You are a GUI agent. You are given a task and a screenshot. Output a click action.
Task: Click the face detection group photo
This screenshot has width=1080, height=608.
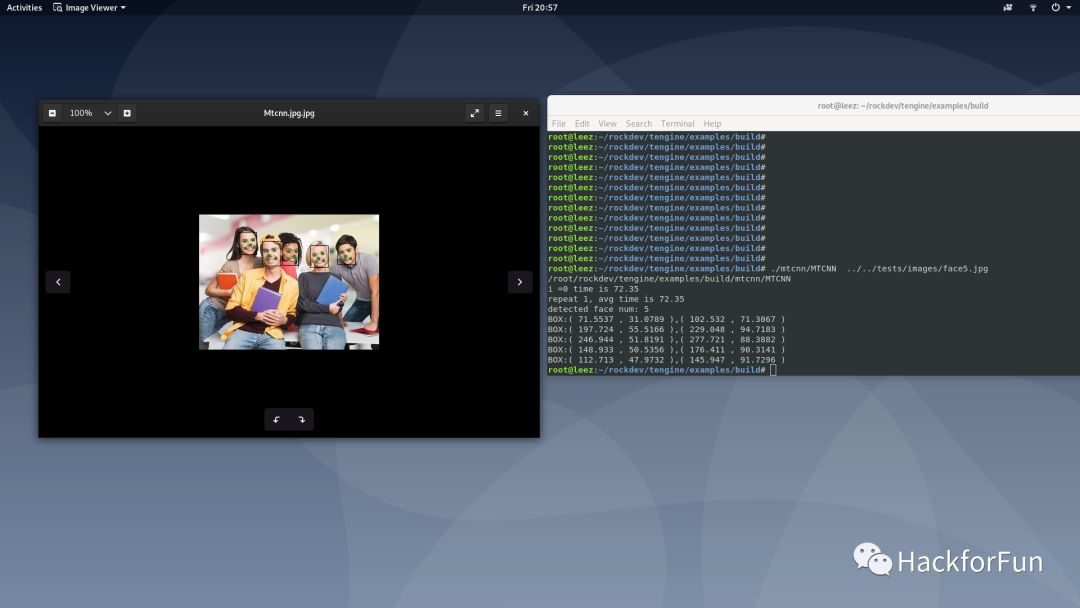click(x=289, y=282)
